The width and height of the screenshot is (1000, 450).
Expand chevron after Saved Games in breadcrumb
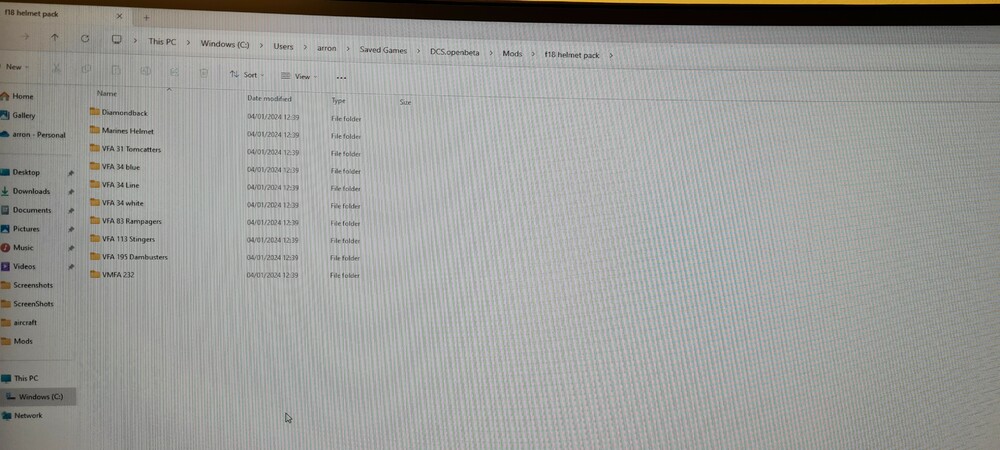(x=418, y=51)
